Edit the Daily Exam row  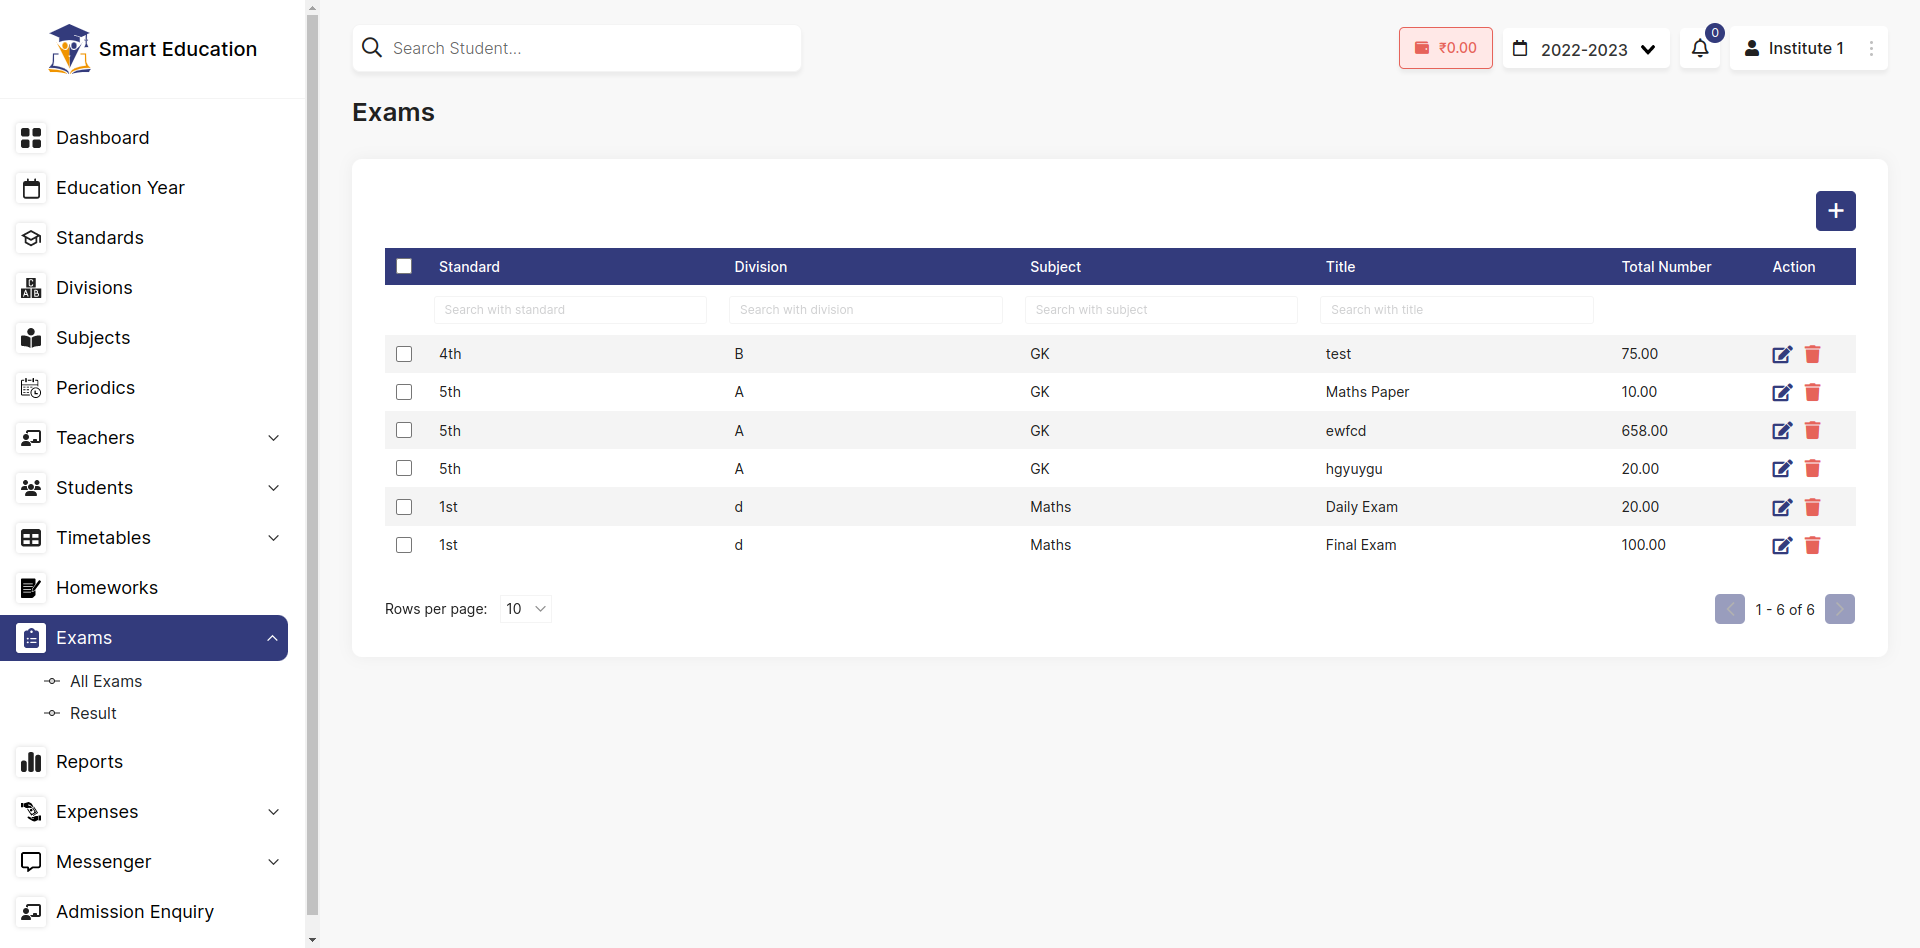[x=1782, y=507]
